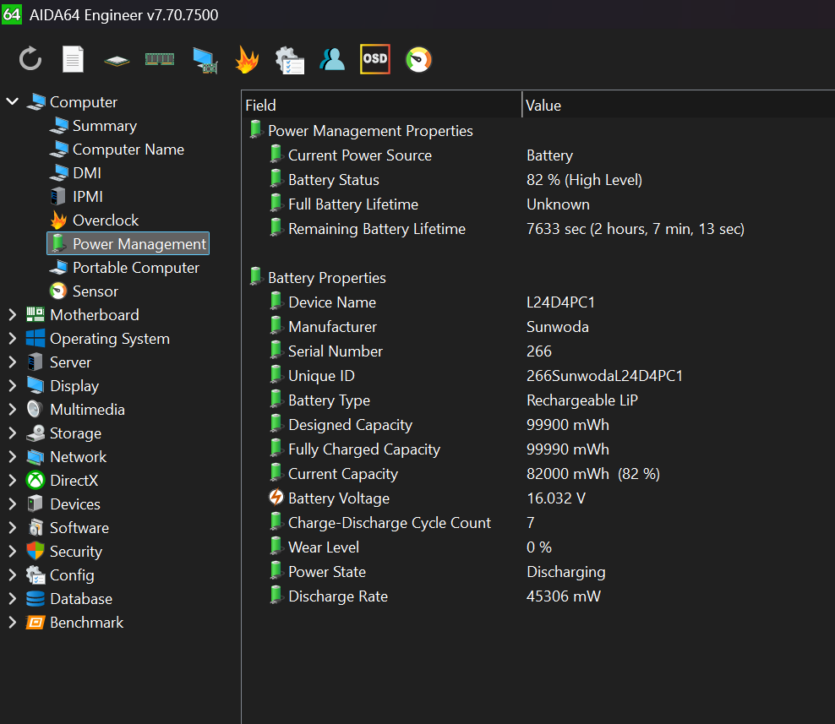Image resolution: width=835 pixels, height=724 pixels.
Task: Click the Battery Voltage lightning icon
Action: coord(276,498)
